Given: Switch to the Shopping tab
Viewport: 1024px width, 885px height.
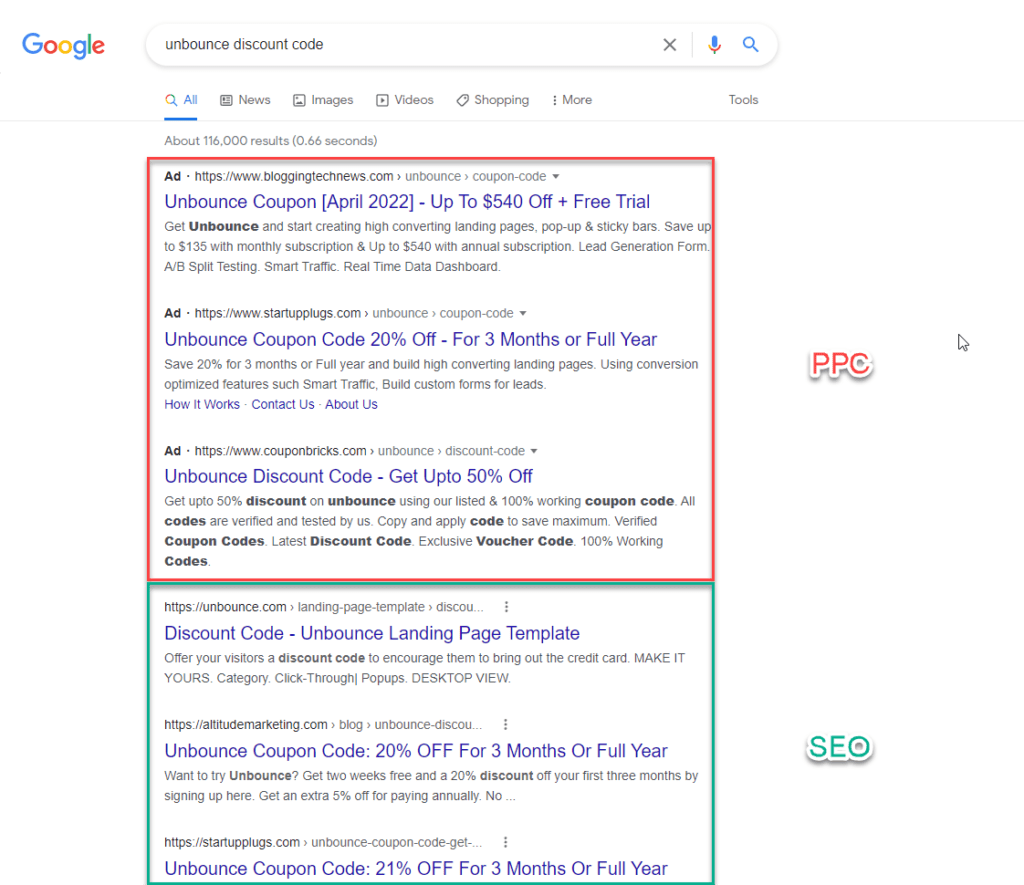Looking at the screenshot, I should coord(493,100).
